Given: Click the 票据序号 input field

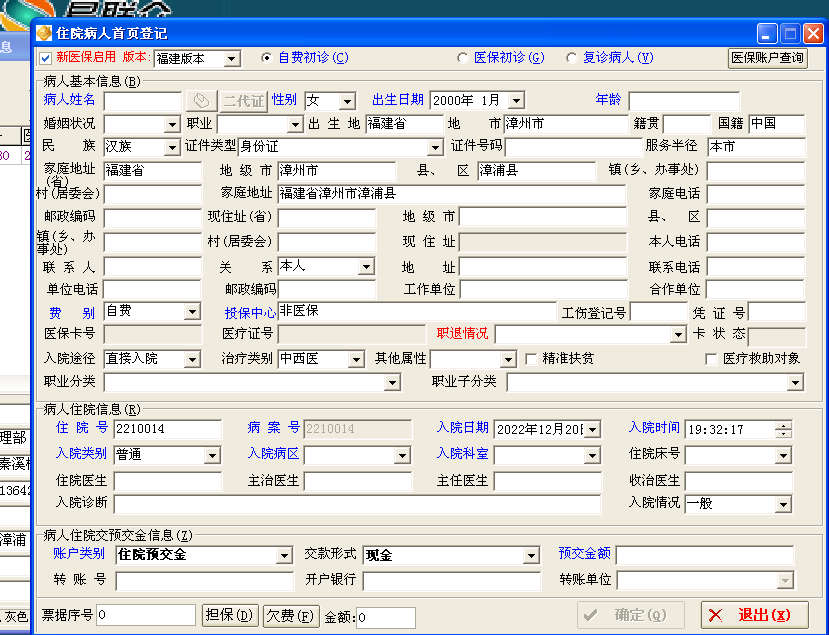Looking at the screenshot, I should coord(146,615).
